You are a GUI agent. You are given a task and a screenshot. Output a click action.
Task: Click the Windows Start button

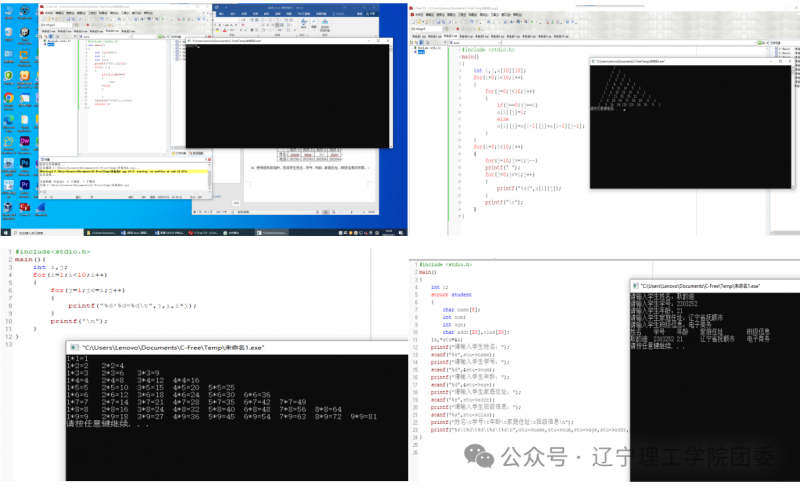click(x=5, y=233)
